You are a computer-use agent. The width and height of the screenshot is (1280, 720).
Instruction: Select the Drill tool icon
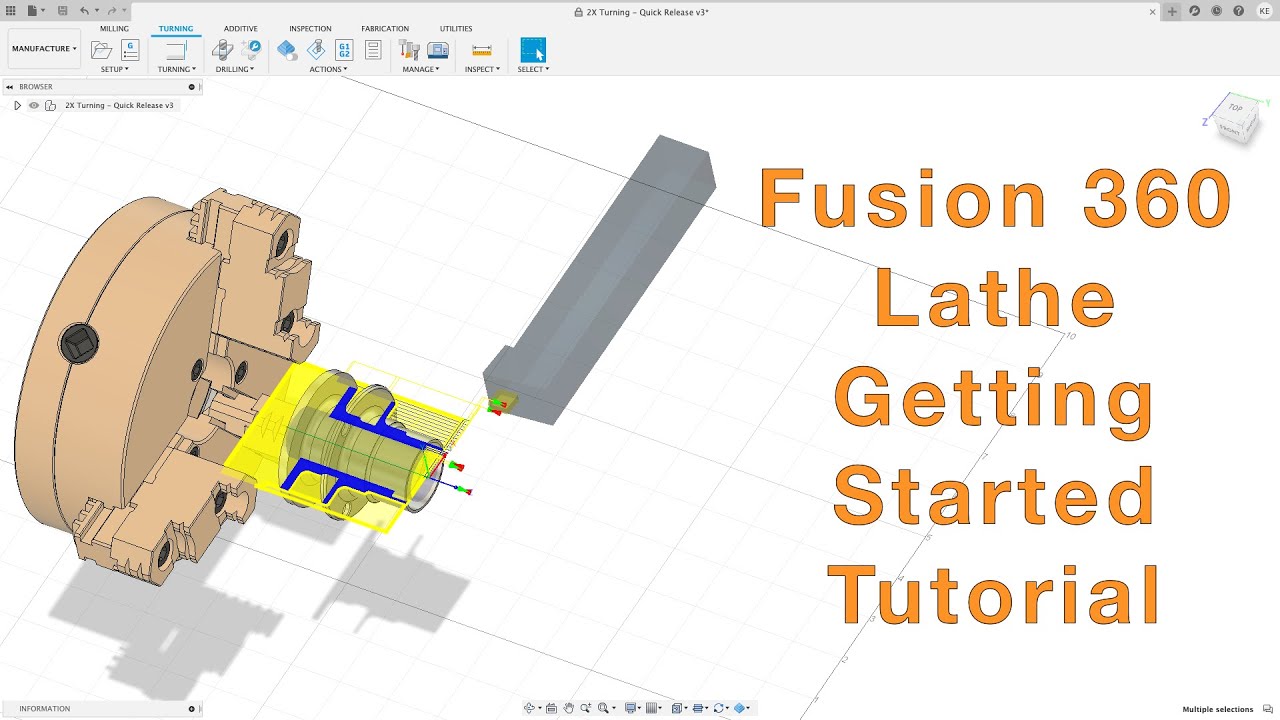tap(224, 50)
